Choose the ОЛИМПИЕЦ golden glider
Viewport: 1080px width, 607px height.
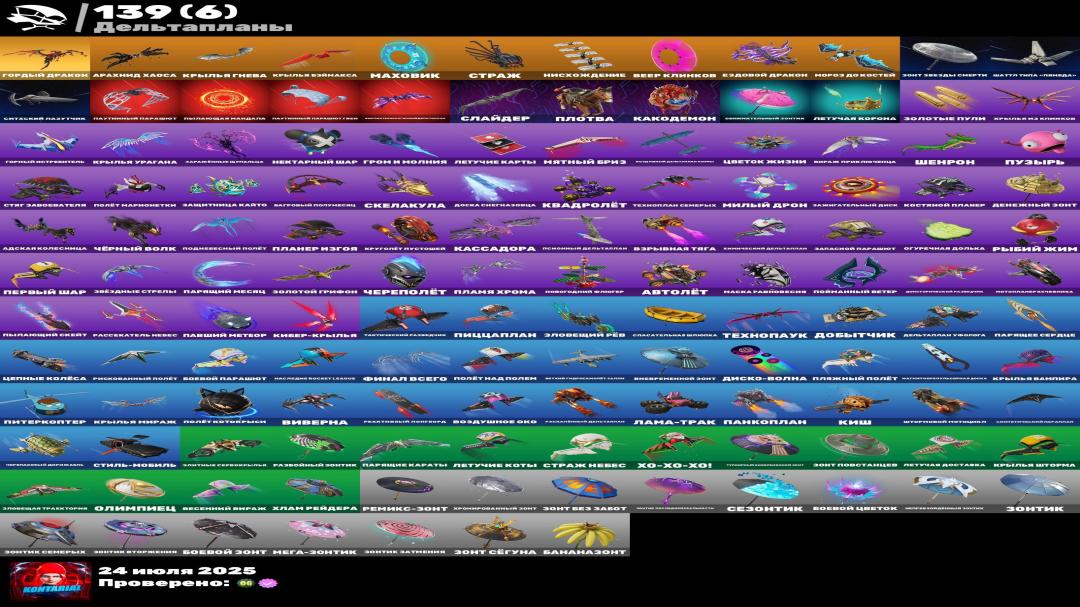tap(135, 491)
